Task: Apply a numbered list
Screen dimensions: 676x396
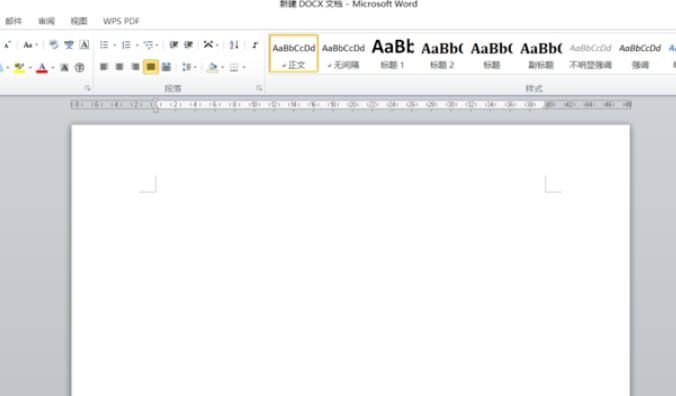Action: (x=126, y=45)
